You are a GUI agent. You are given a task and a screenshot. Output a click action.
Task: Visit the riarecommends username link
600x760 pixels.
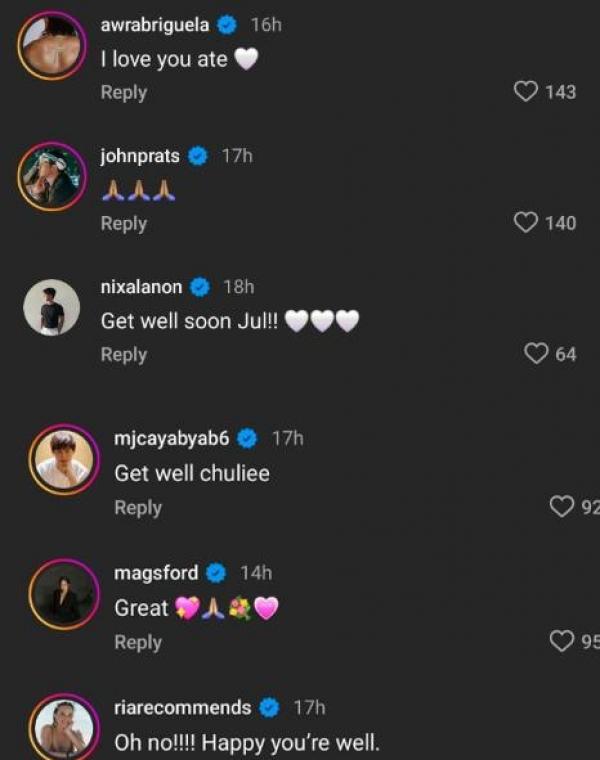point(183,708)
